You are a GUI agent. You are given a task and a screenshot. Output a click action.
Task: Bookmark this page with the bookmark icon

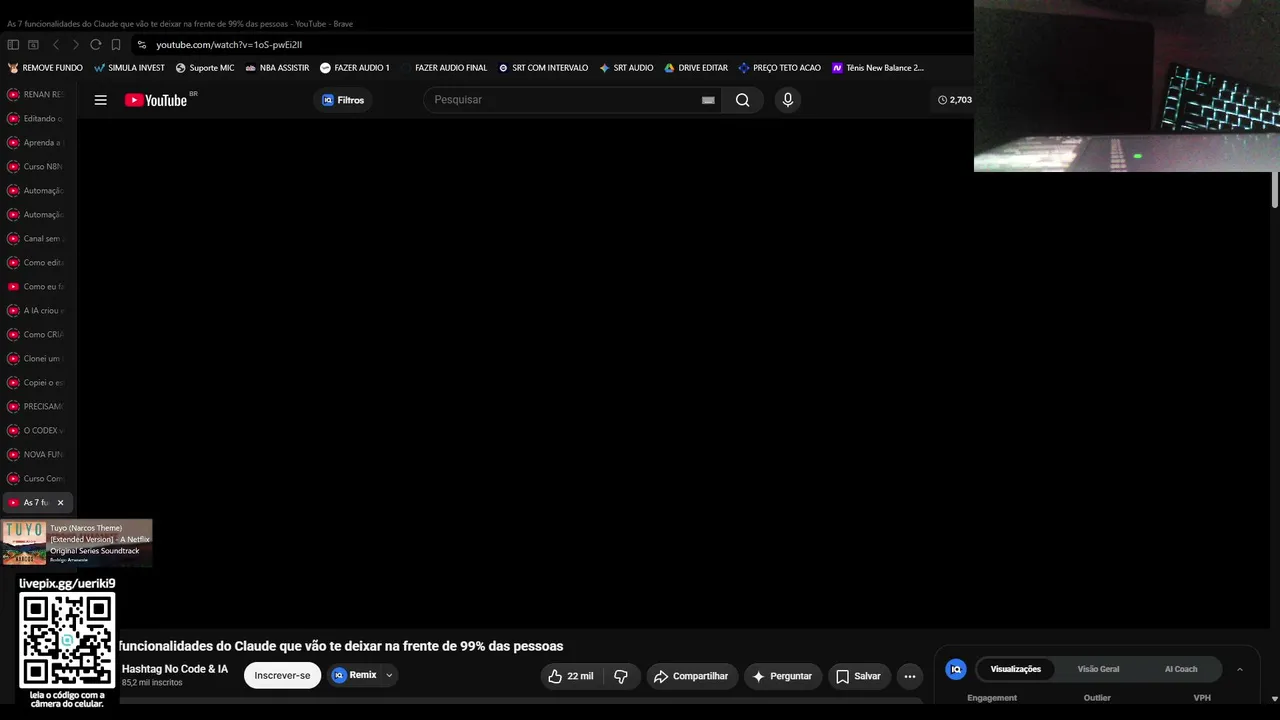tap(116, 45)
